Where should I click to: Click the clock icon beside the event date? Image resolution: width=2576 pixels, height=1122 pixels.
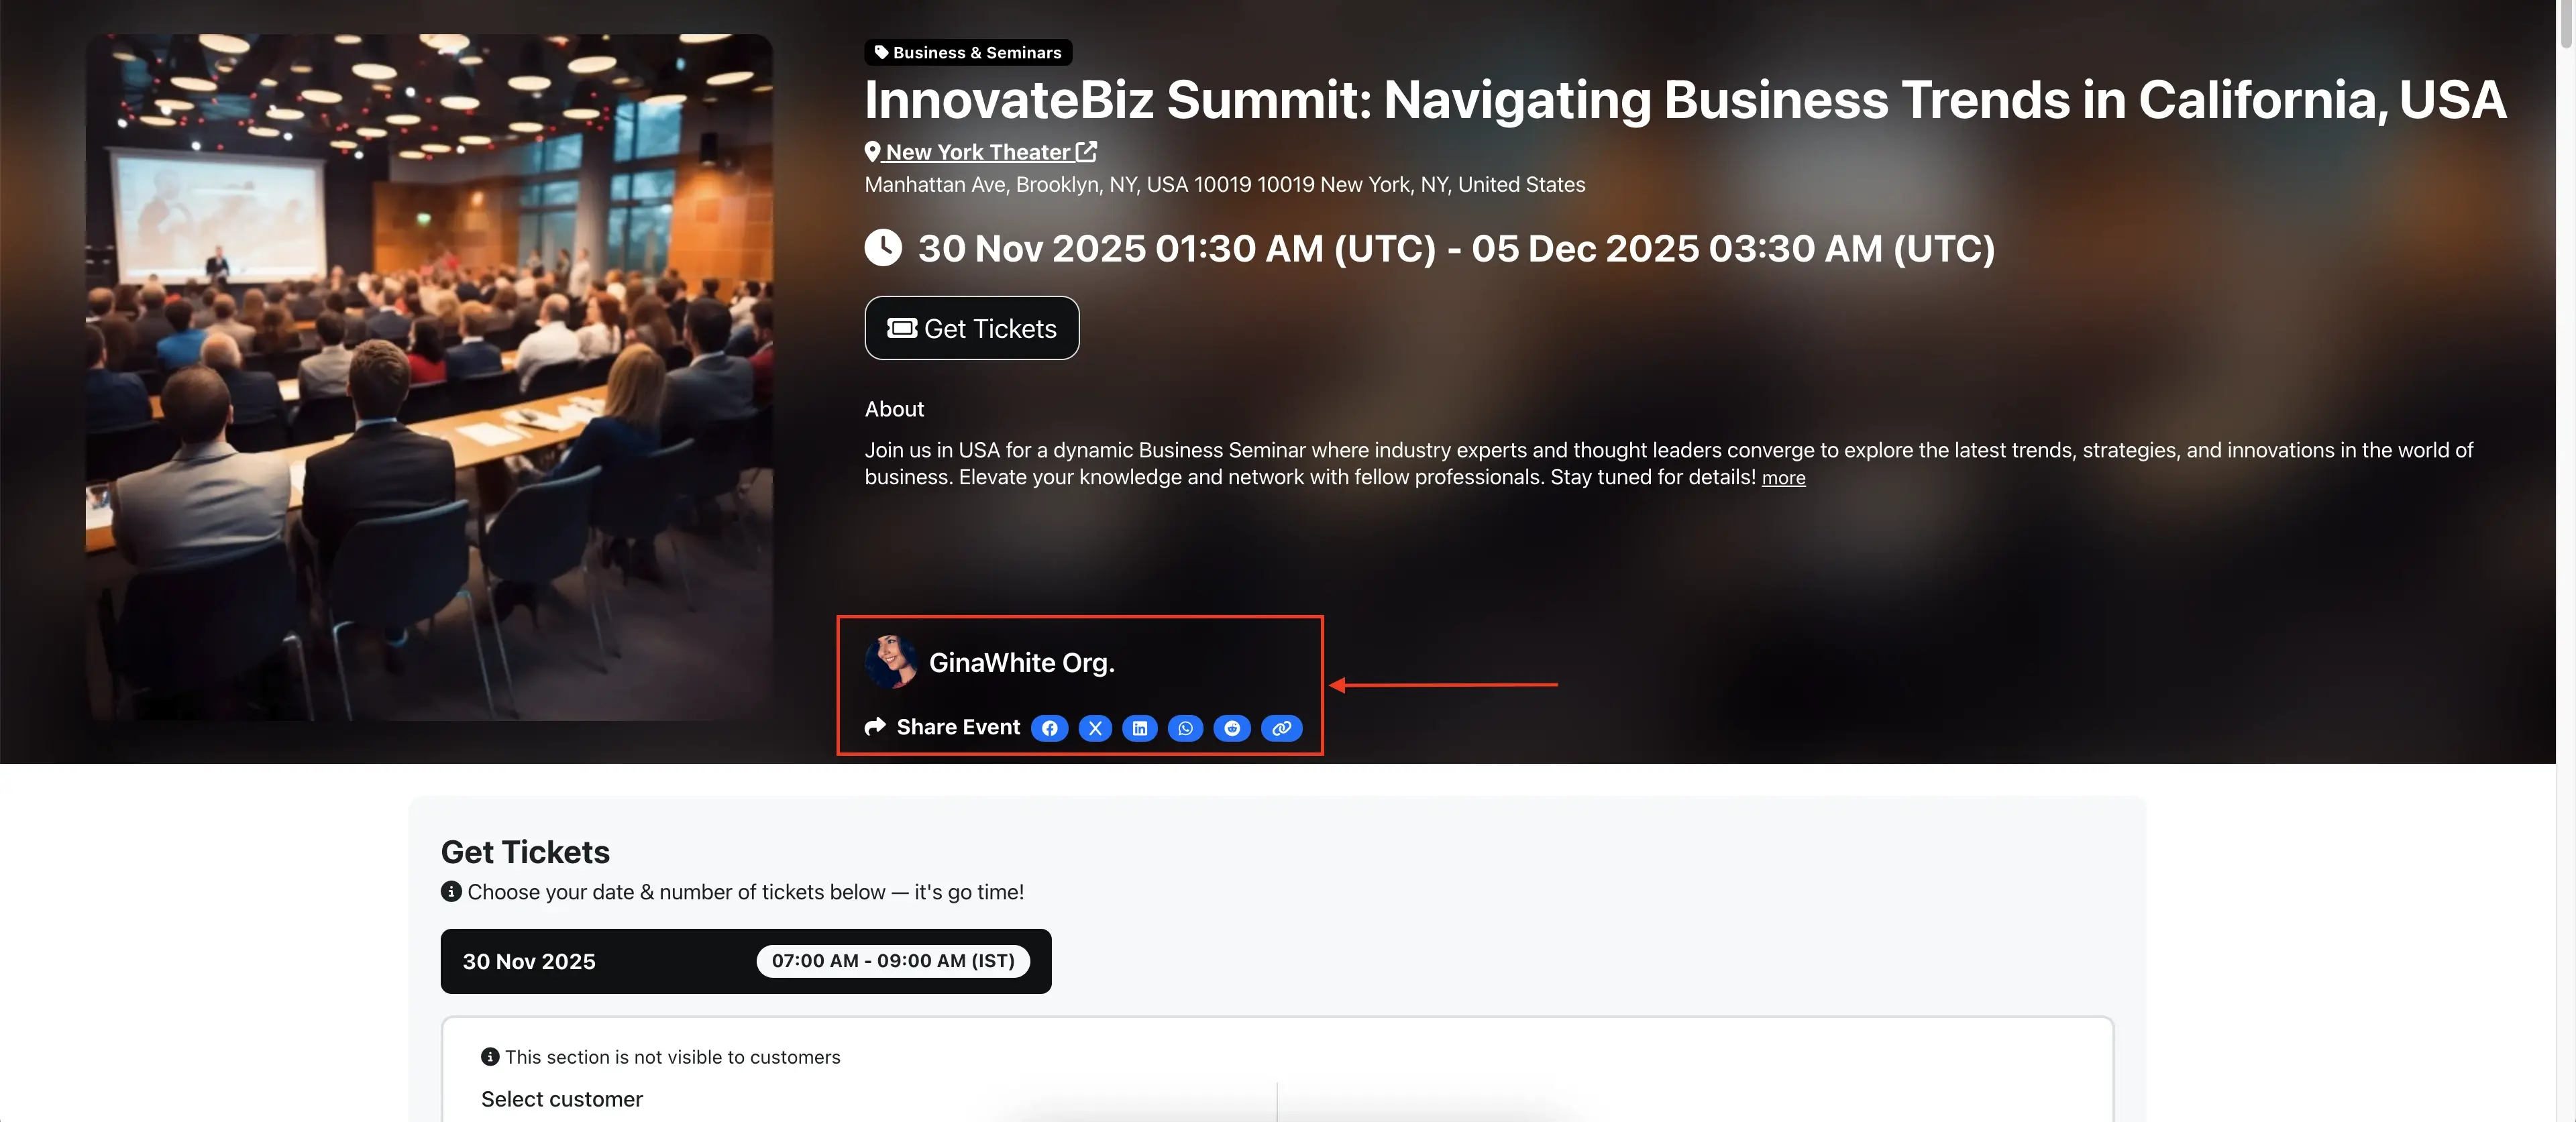883,248
